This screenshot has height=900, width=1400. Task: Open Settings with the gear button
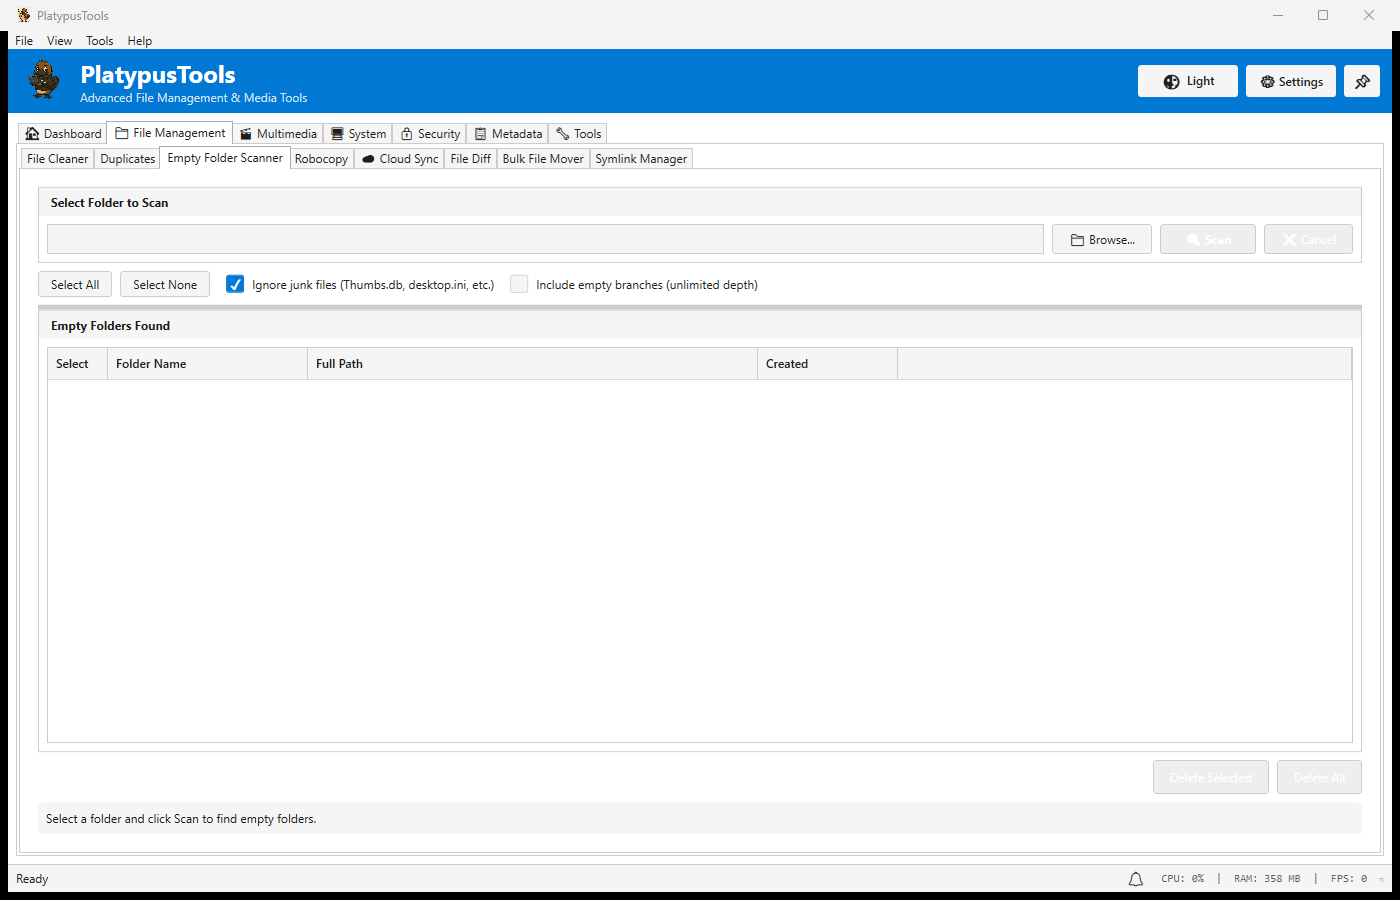(1290, 82)
